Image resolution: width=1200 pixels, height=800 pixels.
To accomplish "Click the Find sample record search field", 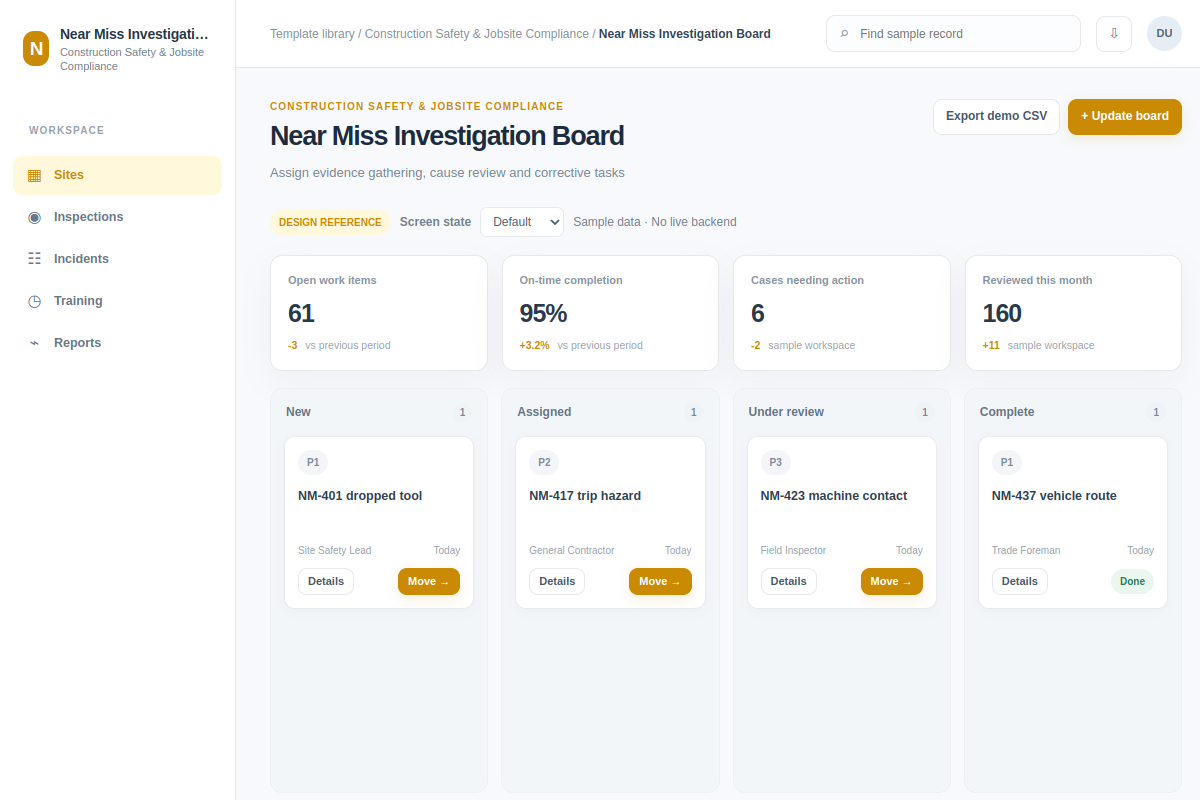I will 953,34.
